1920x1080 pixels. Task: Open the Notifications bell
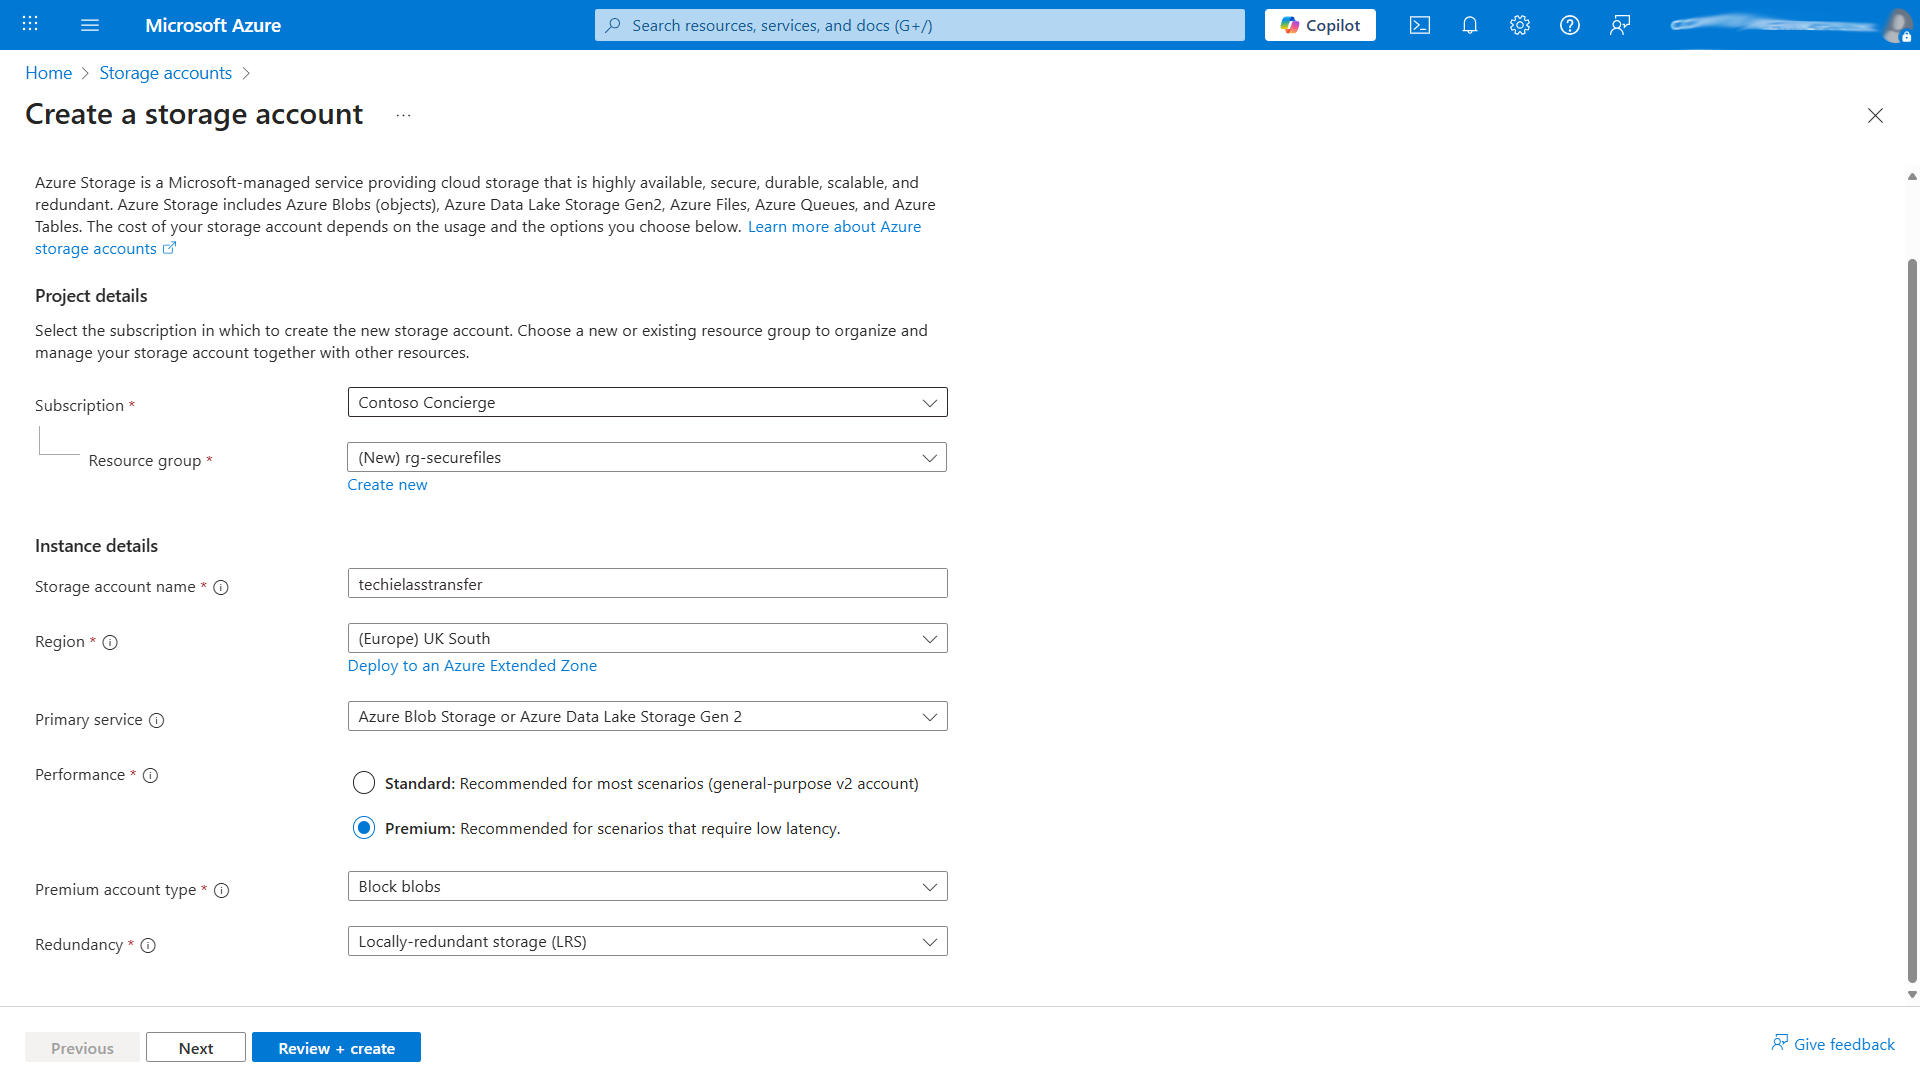[1469, 25]
